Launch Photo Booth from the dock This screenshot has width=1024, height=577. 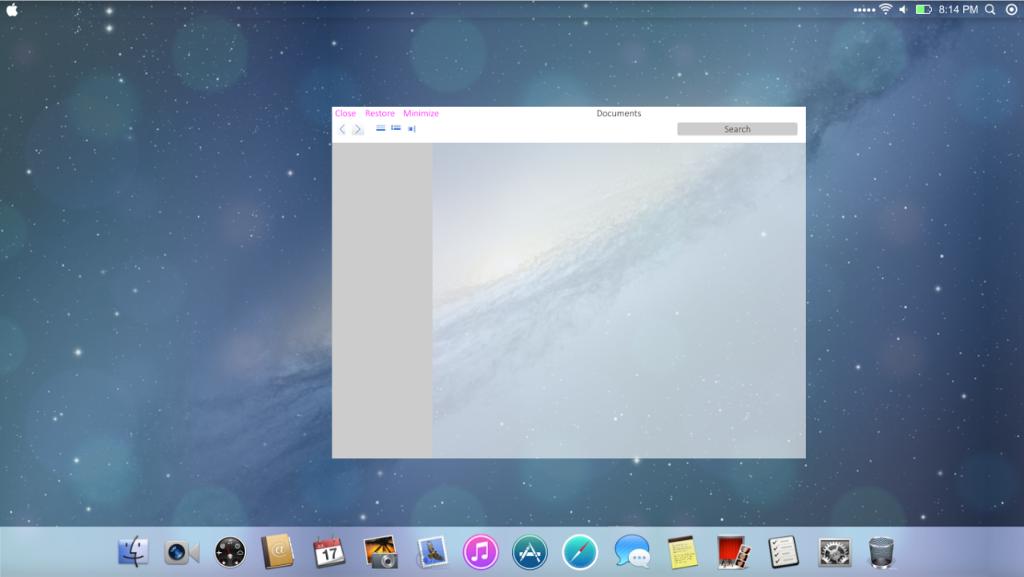click(732, 552)
